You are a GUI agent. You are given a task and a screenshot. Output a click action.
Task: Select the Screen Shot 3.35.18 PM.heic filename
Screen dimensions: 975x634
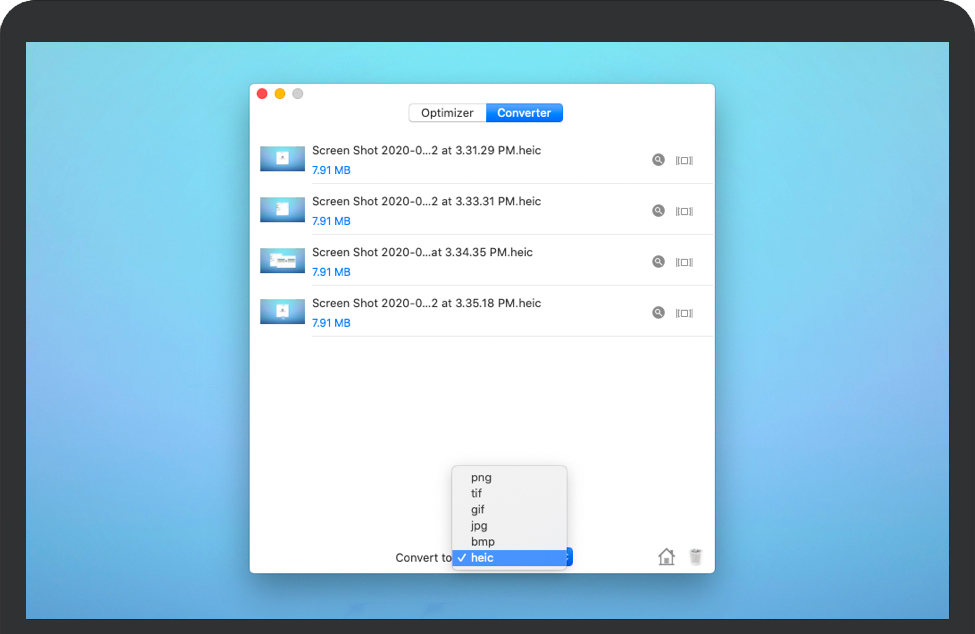[426, 303]
